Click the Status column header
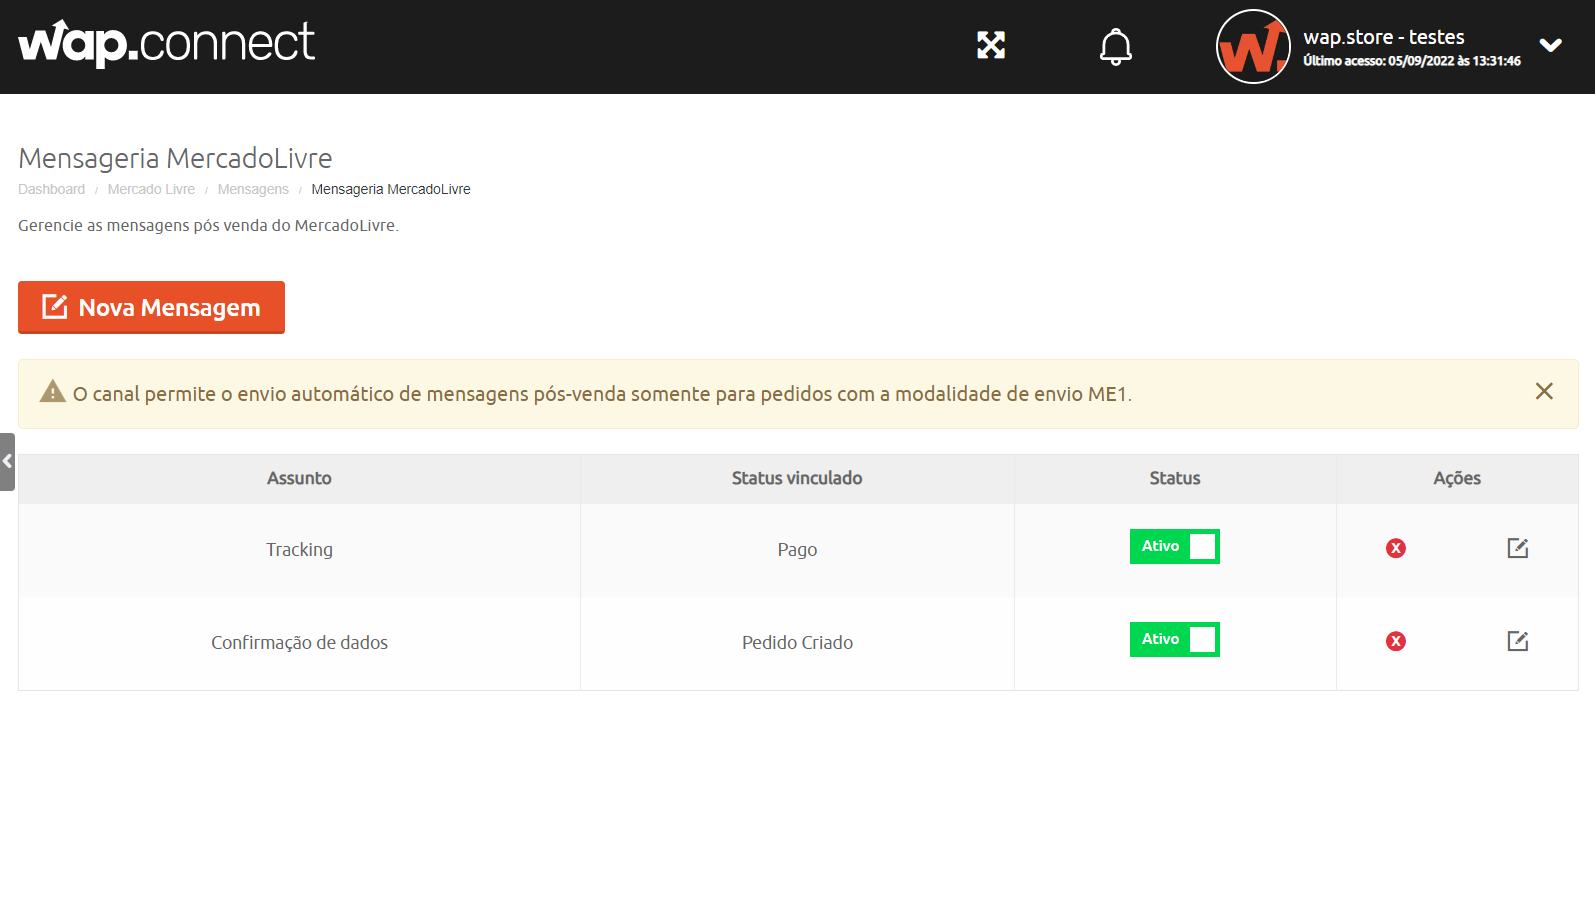 pos(1175,478)
